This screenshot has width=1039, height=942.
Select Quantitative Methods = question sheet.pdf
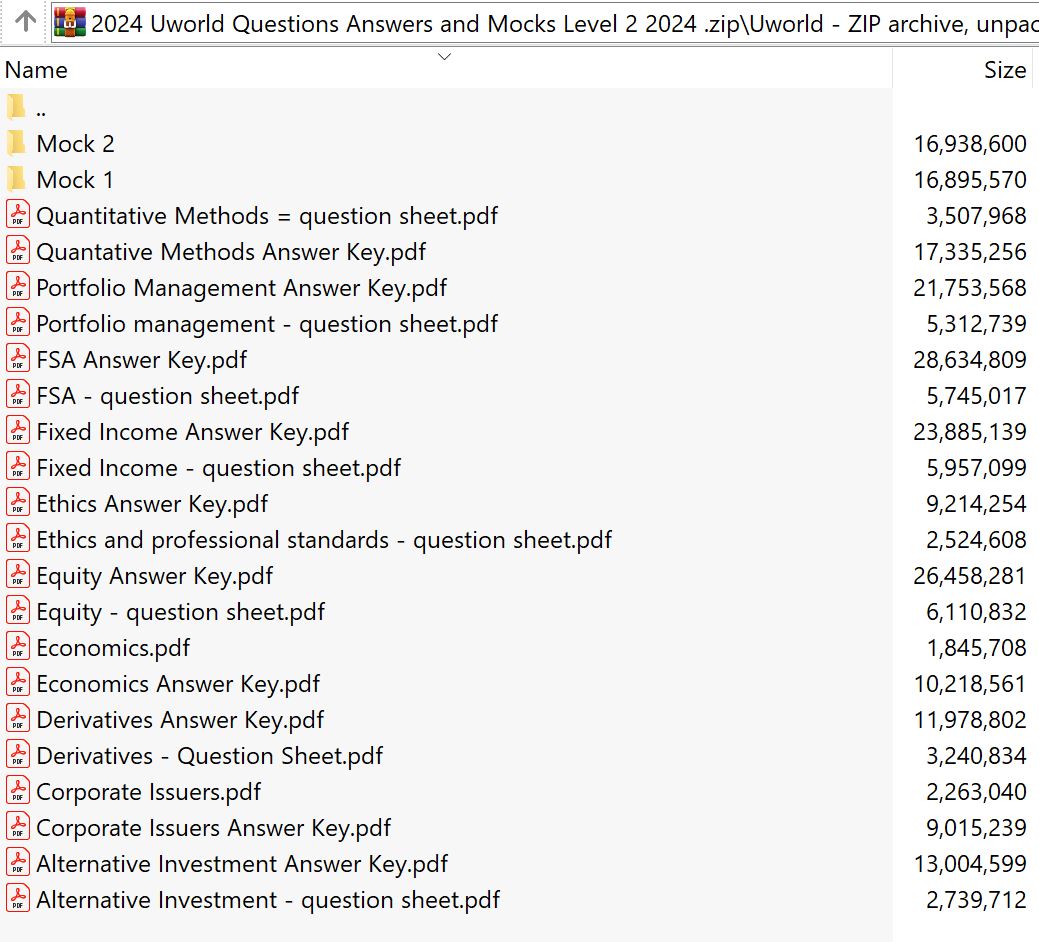pos(266,215)
